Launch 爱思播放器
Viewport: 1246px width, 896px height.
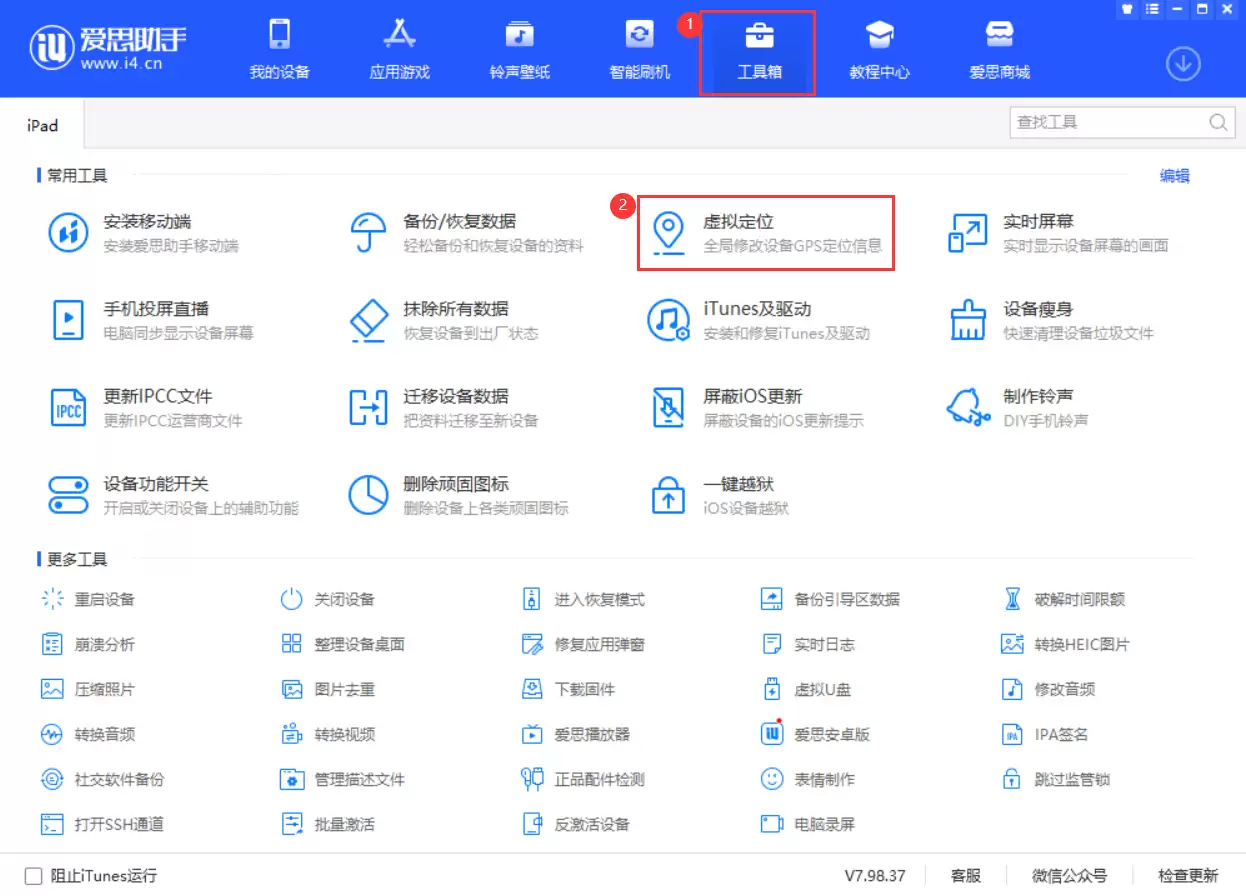click(576, 734)
